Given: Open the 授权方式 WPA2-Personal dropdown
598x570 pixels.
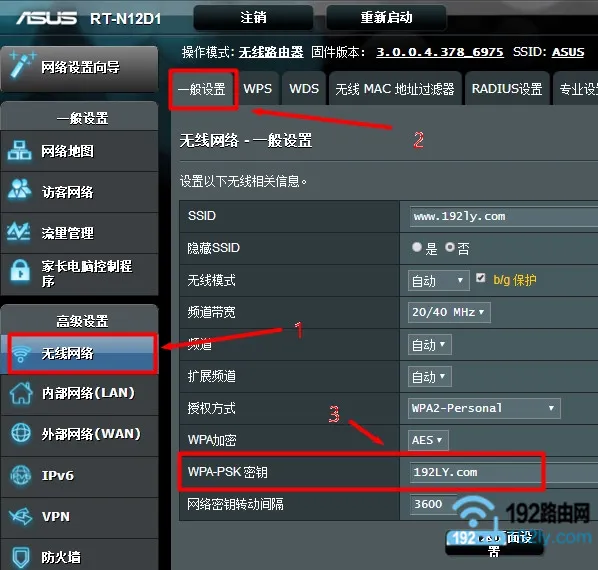Looking at the screenshot, I should (484, 408).
